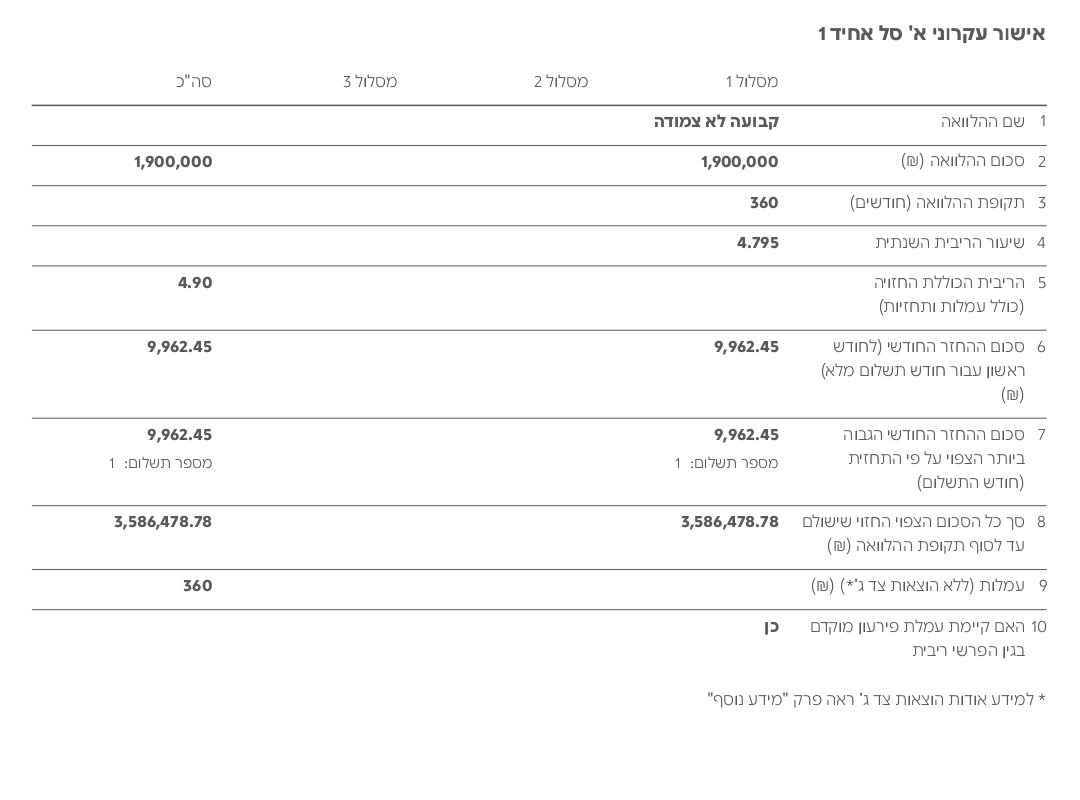The width and height of the screenshot is (1080, 800).
Task: Click the loan name "קבועה לא צמודה"
Action: [x=716, y=122]
